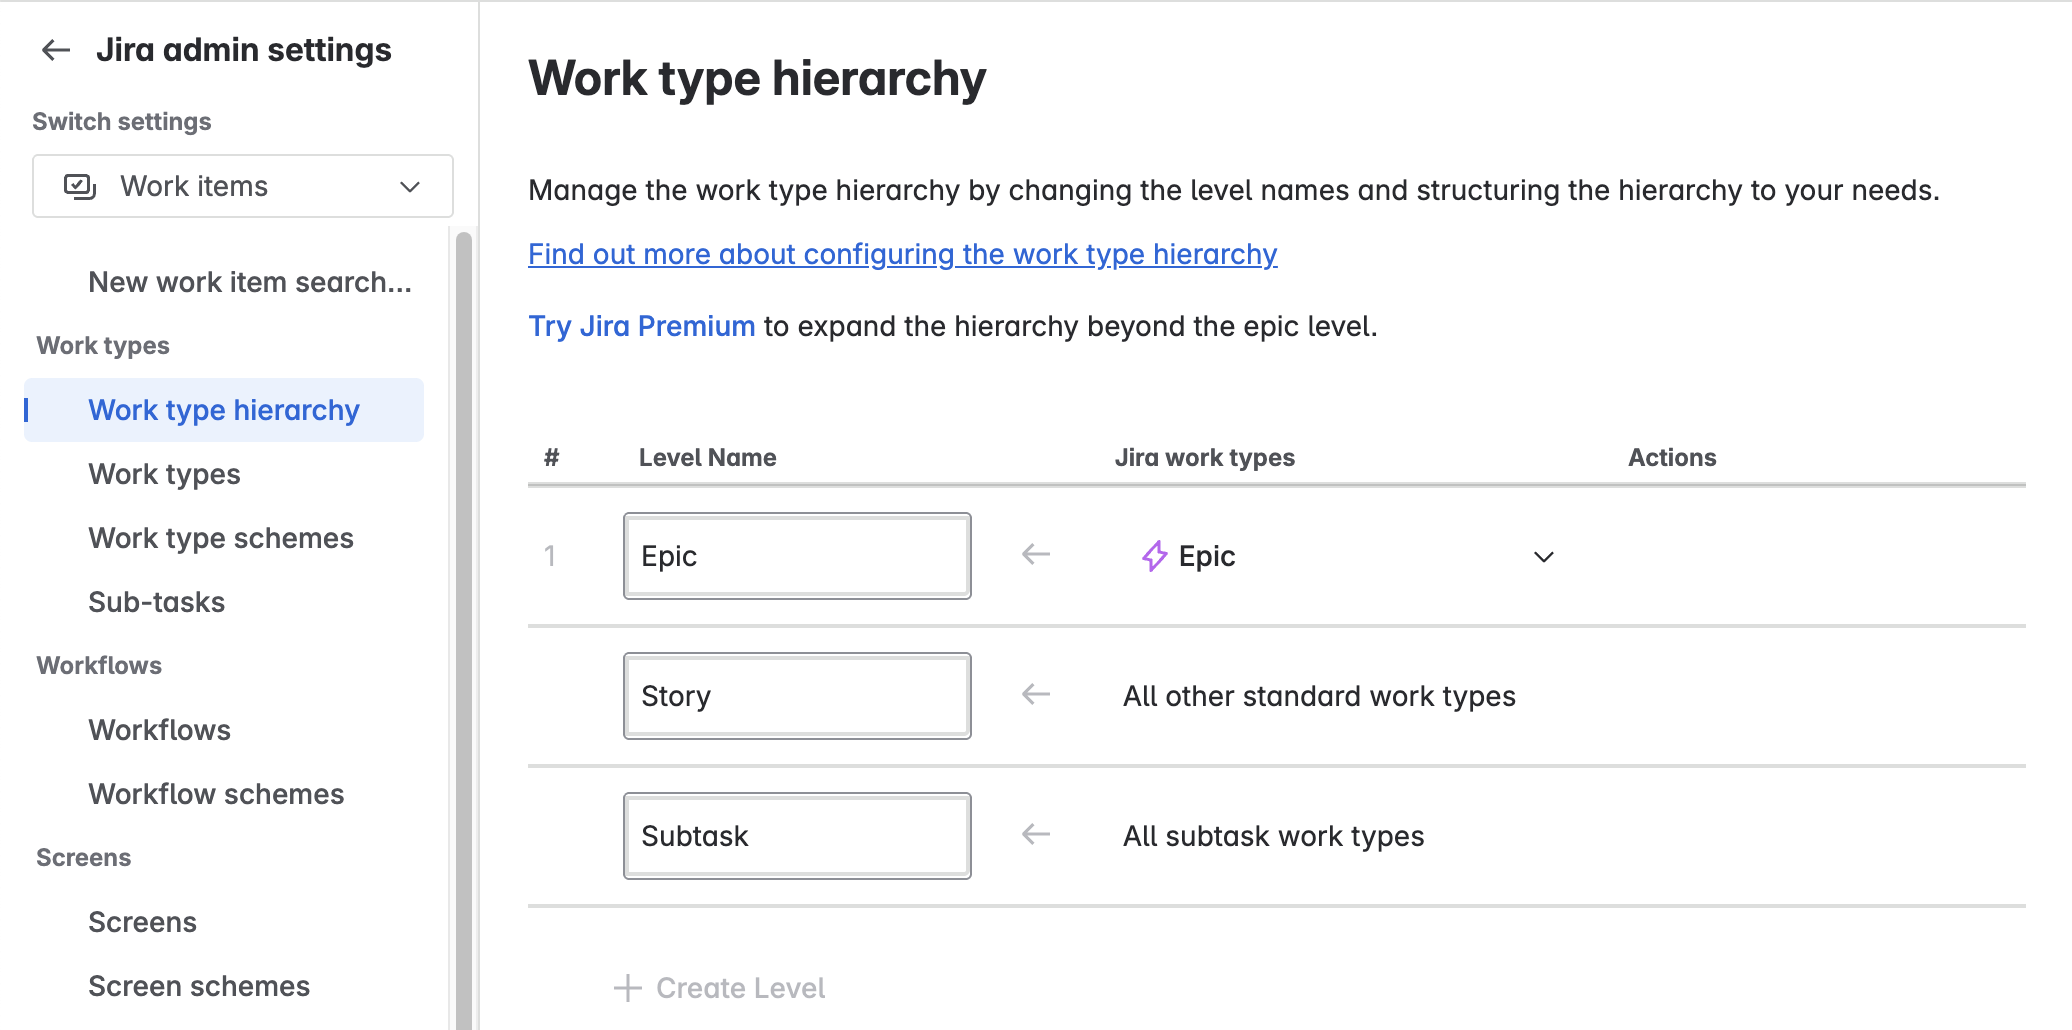Click the arrow icon beside Epic level name
This screenshot has height=1030, width=2072.
(1036, 554)
